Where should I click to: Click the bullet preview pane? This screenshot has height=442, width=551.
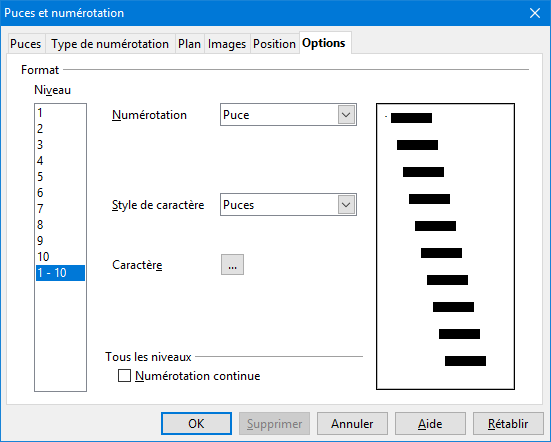pyautogui.click(x=445, y=246)
